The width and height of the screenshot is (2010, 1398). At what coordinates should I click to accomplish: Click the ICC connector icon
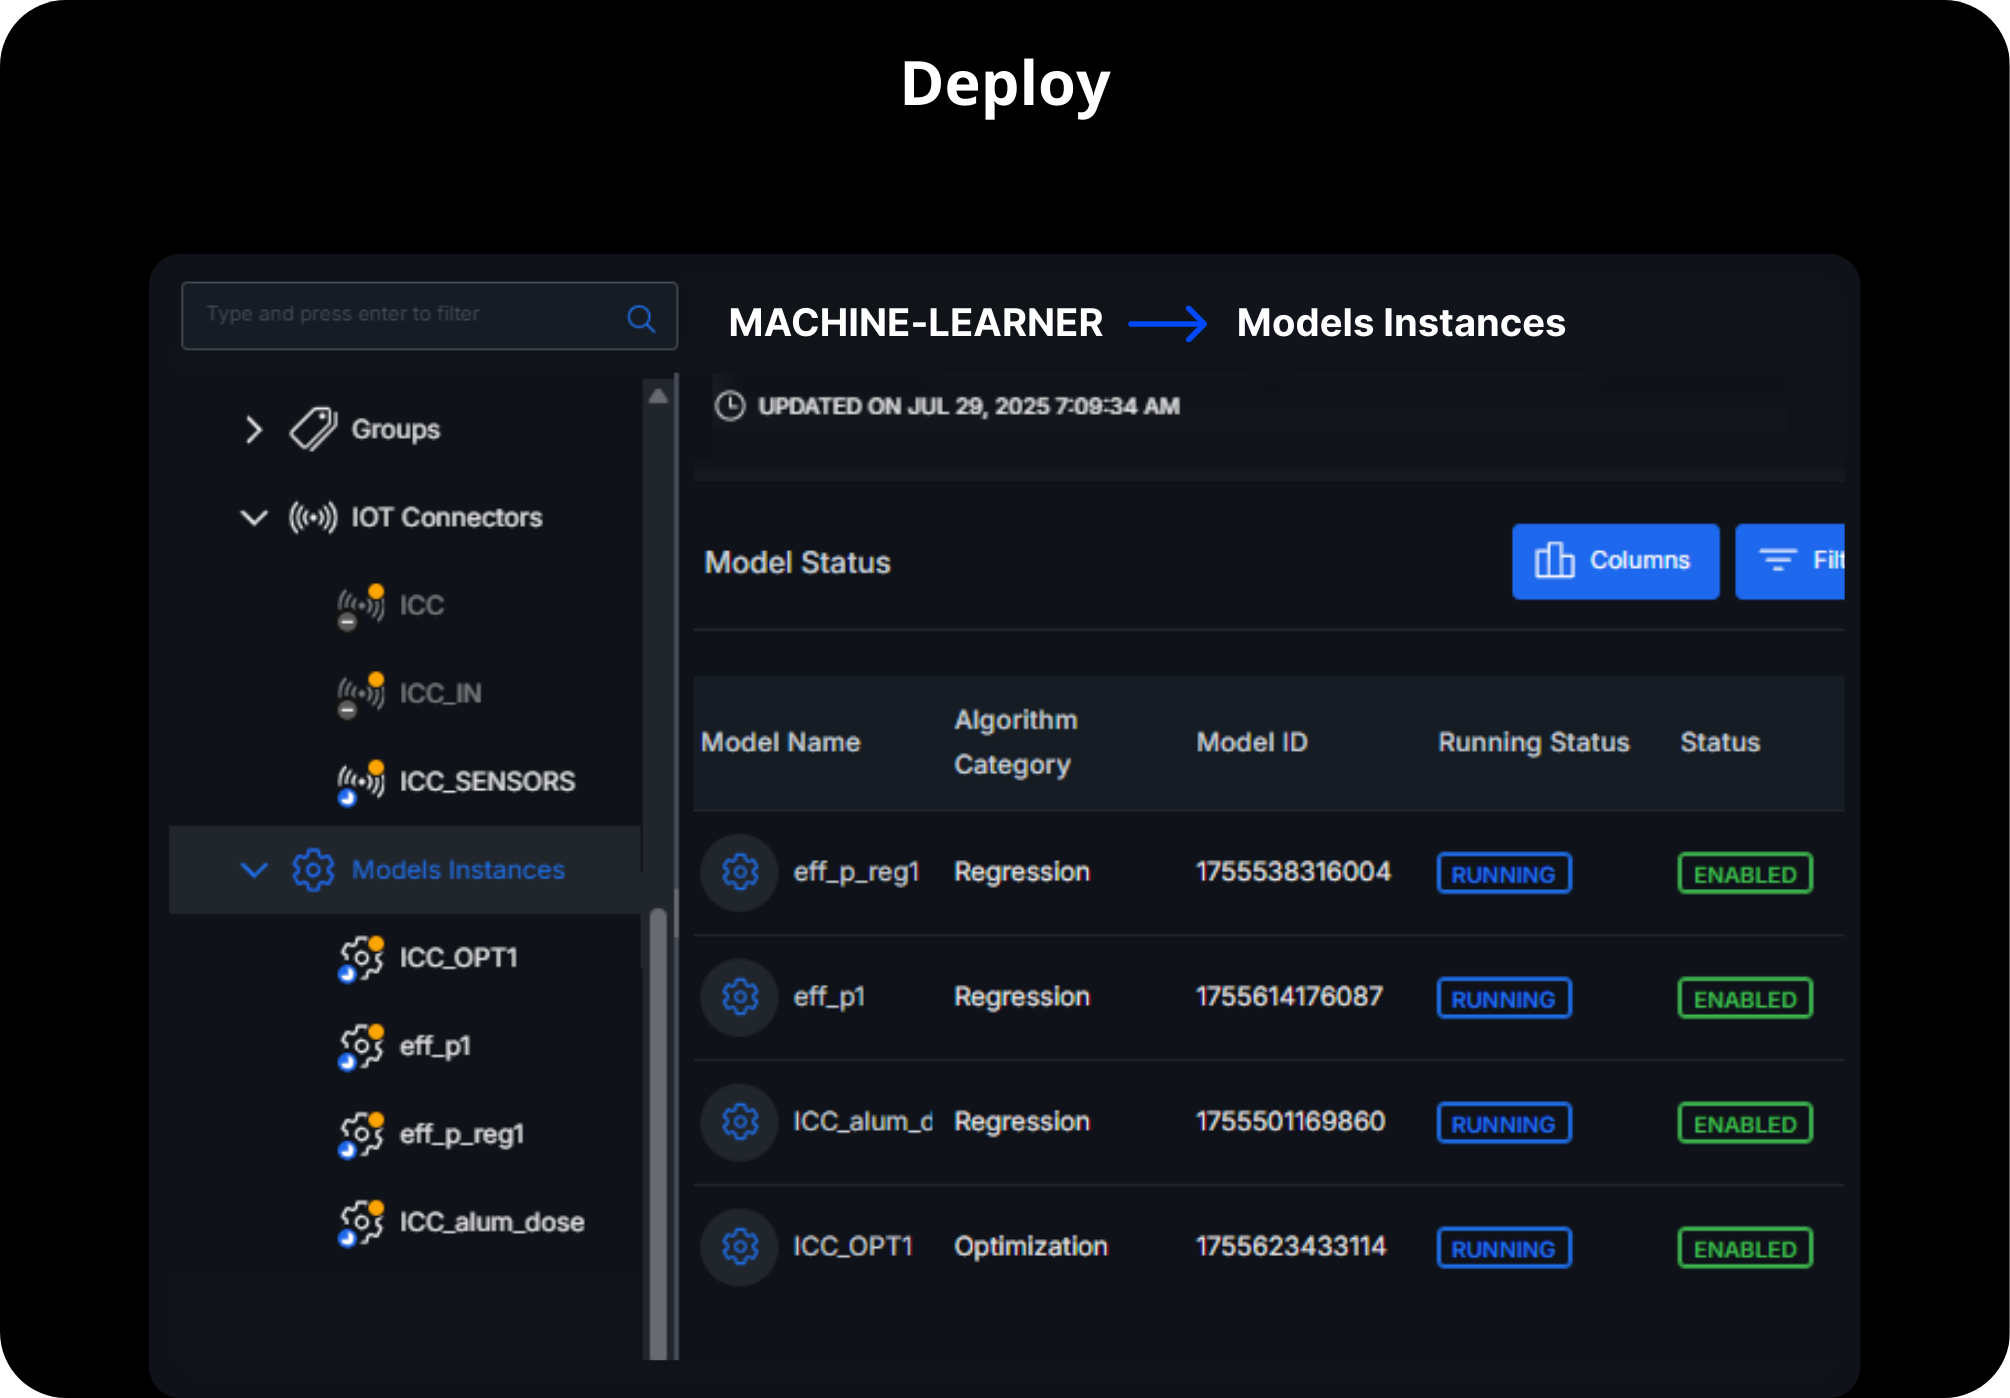click(360, 605)
